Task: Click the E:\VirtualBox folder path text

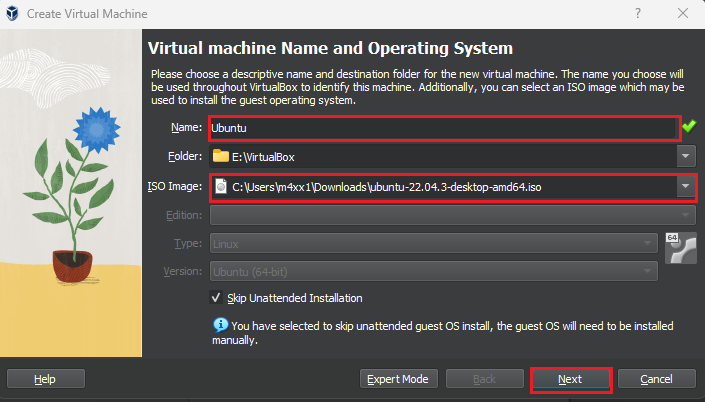Action: pos(263,157)
